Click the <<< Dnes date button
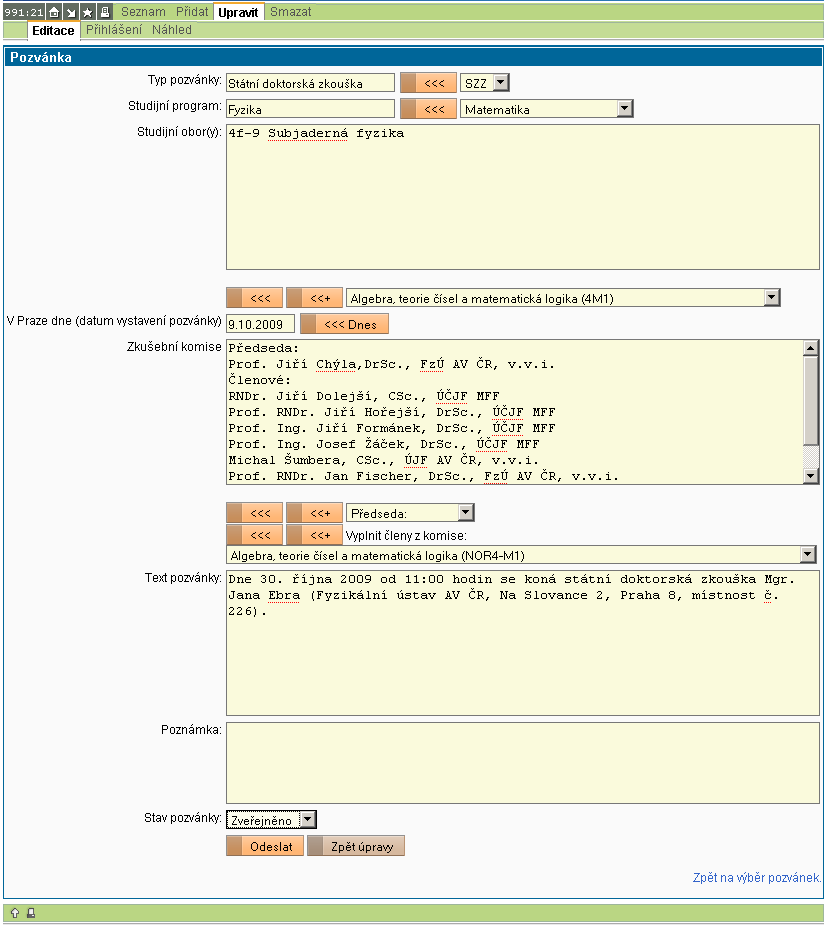Viewport: 827px width, 925px height. coord(345,324)
